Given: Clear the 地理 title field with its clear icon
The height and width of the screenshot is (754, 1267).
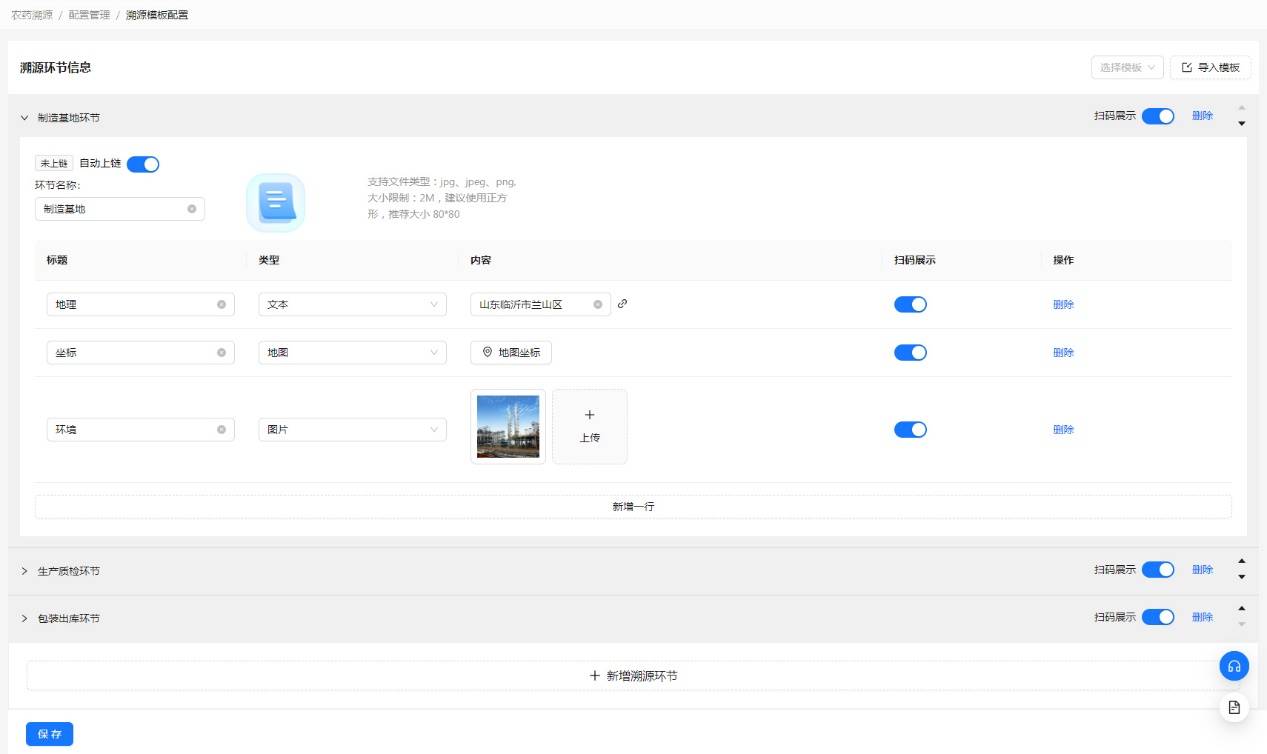Looking at the screenshot, I should [221, 305].
